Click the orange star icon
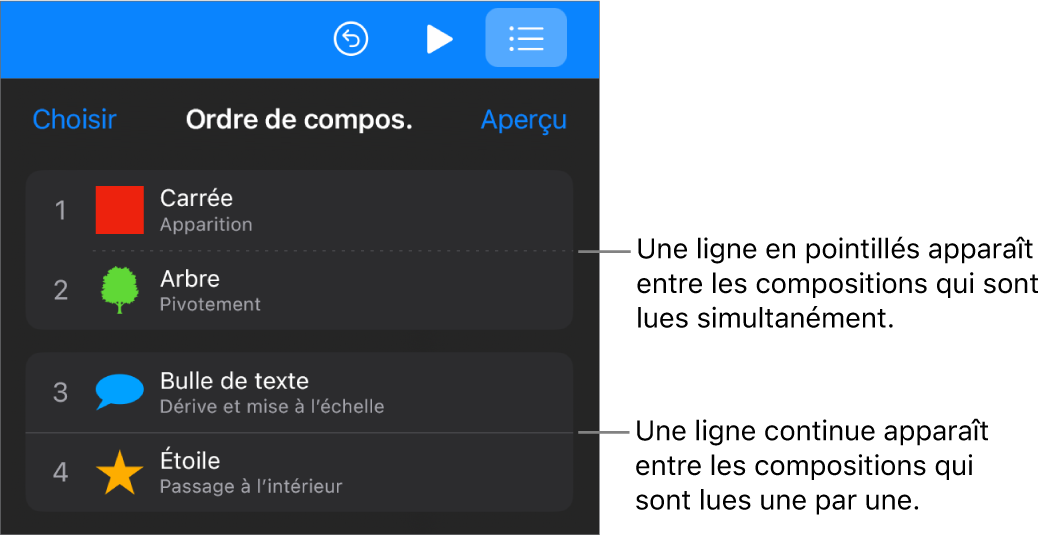The width and height of the screenshot is (1056, 535). [x=119, y=472]
